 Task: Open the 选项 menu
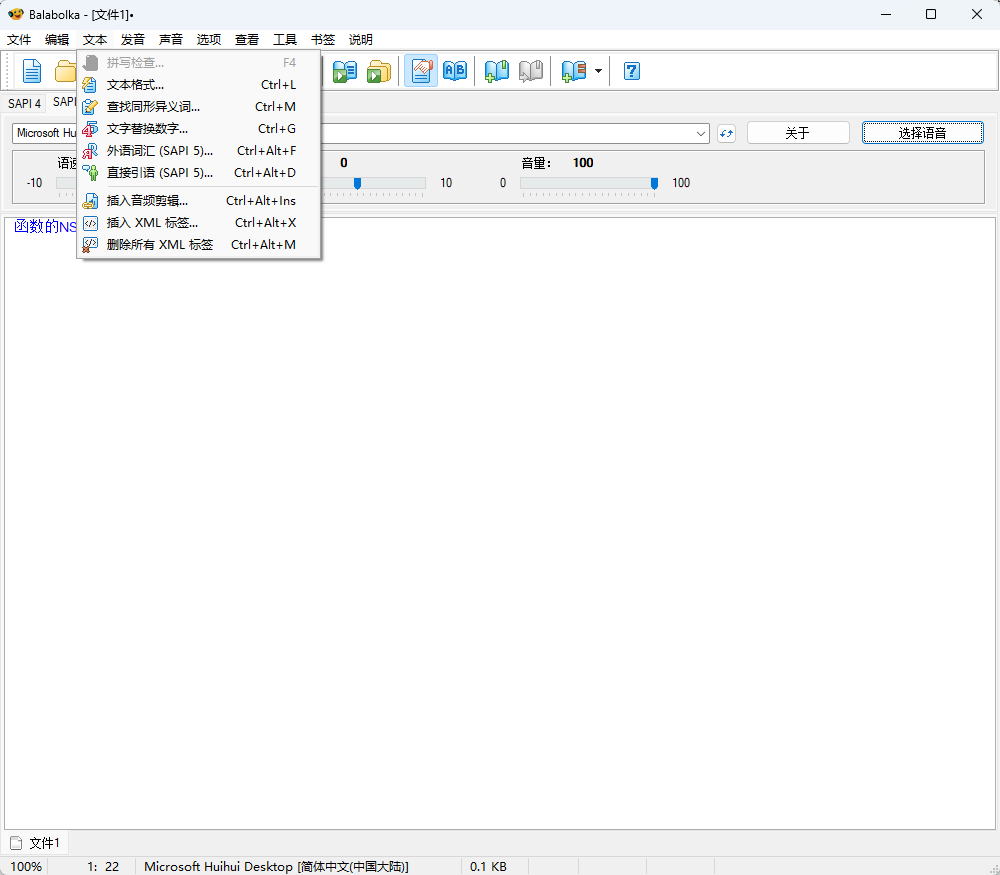point(209,40)
